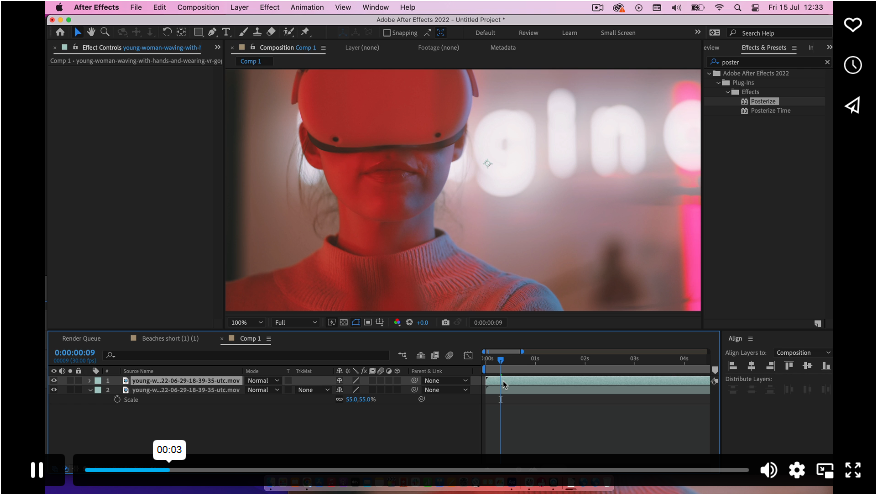The image size is (877, 494).
Task: Hide layer 1 using eye toggle
Action: (54, 380)
